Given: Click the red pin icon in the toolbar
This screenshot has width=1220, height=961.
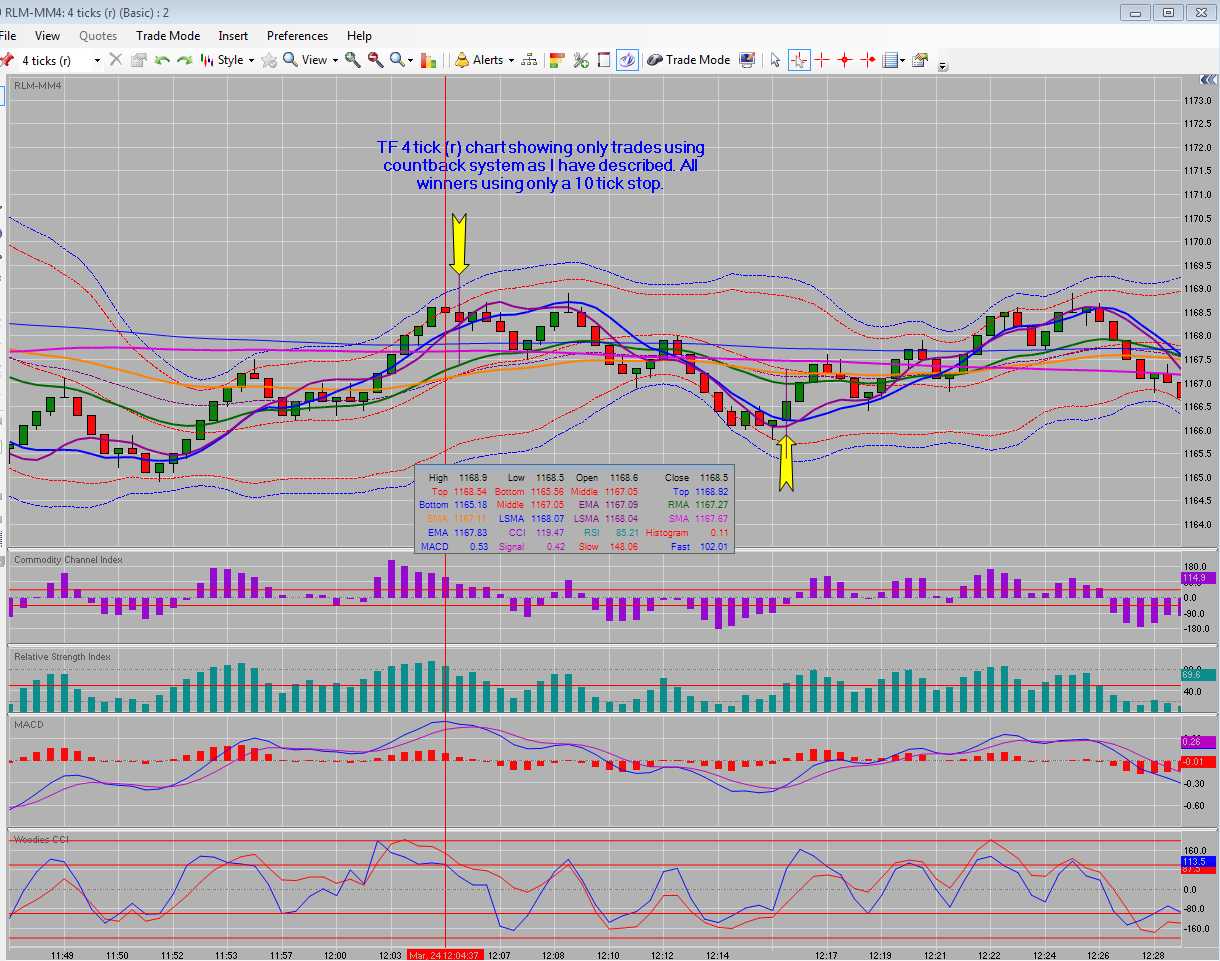Looking at the screenshot, I should coord(6,60).
